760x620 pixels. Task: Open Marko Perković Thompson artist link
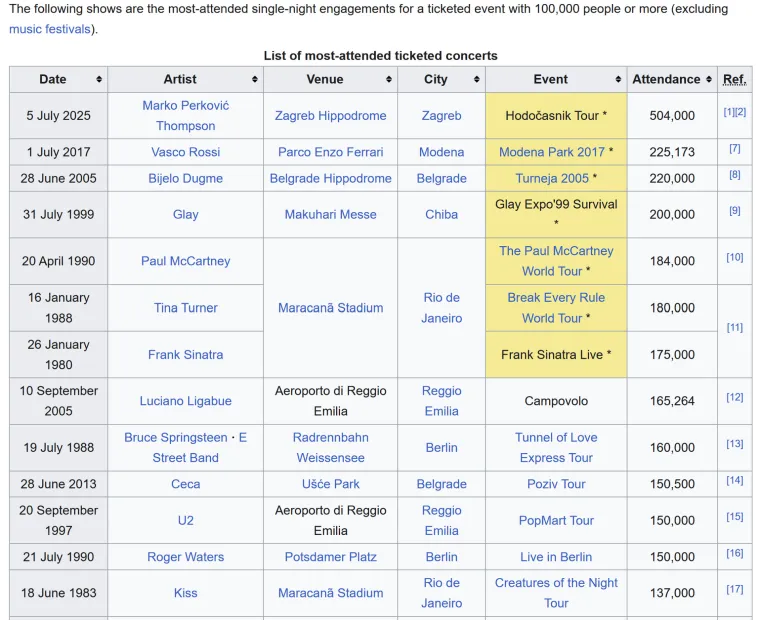point(186,116)
